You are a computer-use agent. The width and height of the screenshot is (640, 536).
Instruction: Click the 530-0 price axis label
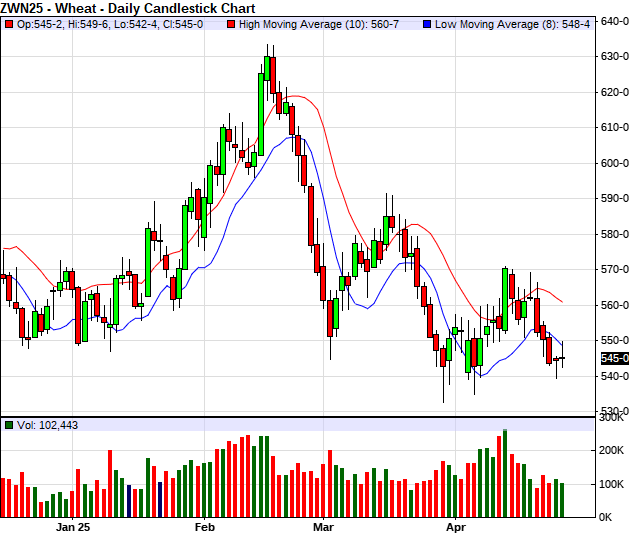point(614,411)
